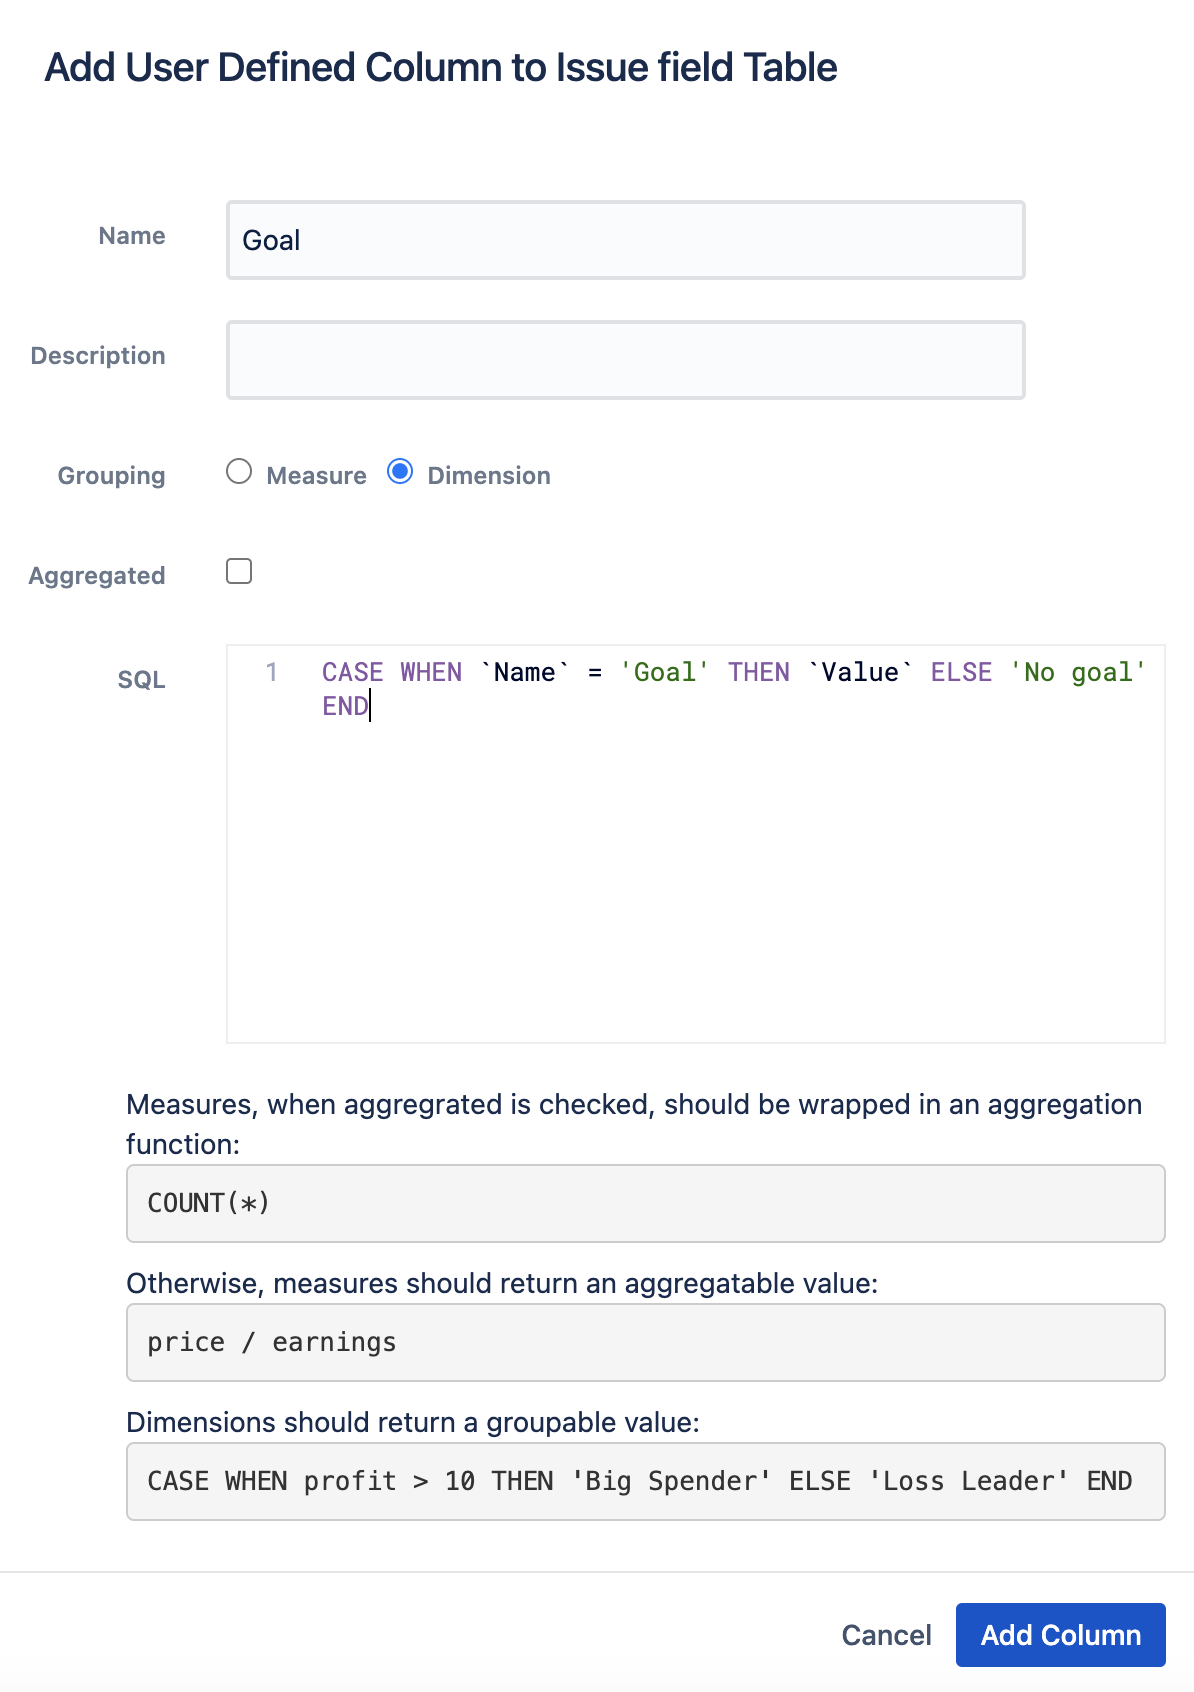Viewport: 1194px width, 1692px height.
Task: Click the THEN keyword in SQL editor
Action: (758, 672)
